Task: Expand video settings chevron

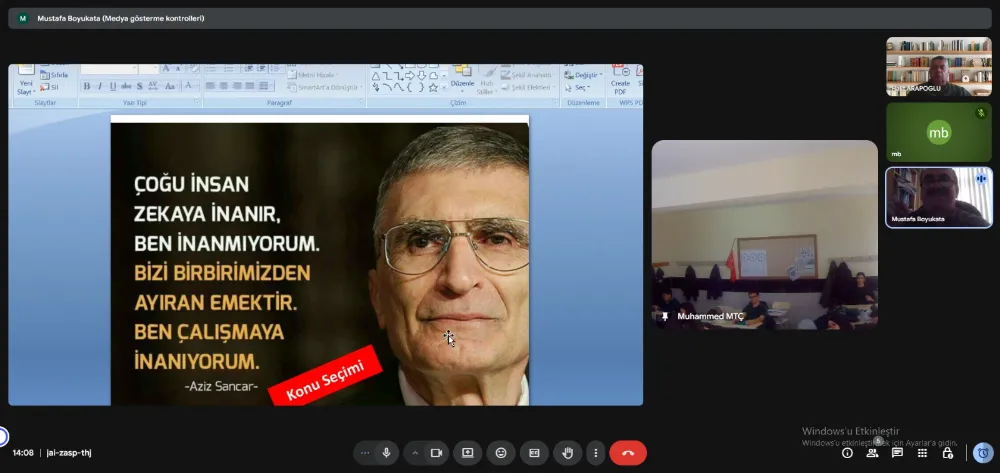Action: 415,453
